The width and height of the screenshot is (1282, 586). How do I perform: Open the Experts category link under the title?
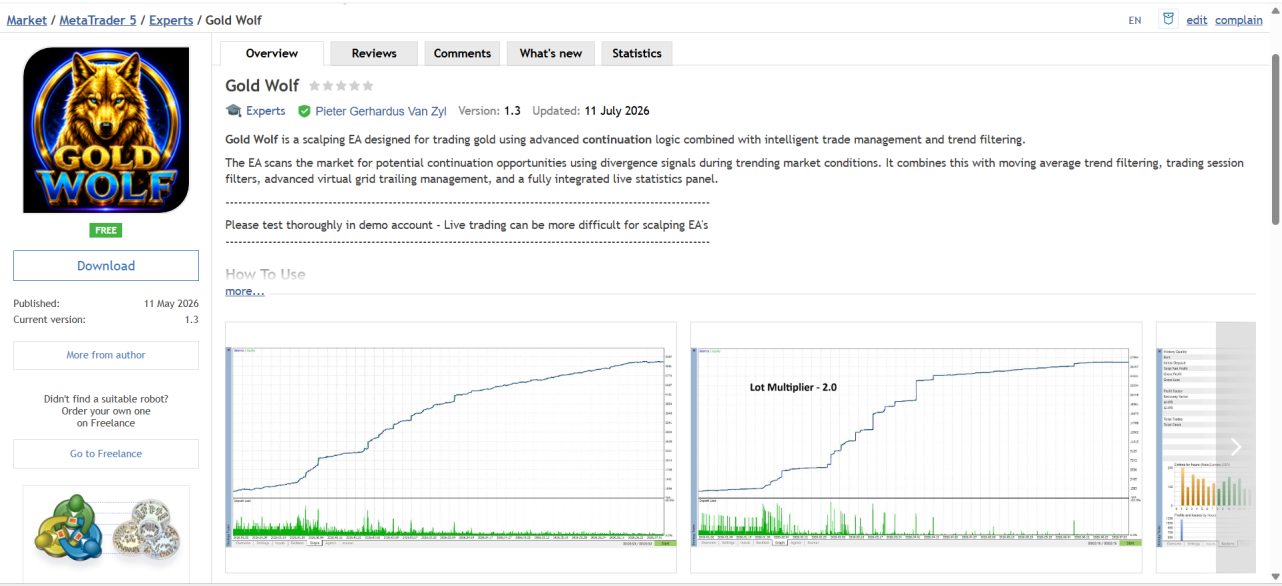pos(266,111)
